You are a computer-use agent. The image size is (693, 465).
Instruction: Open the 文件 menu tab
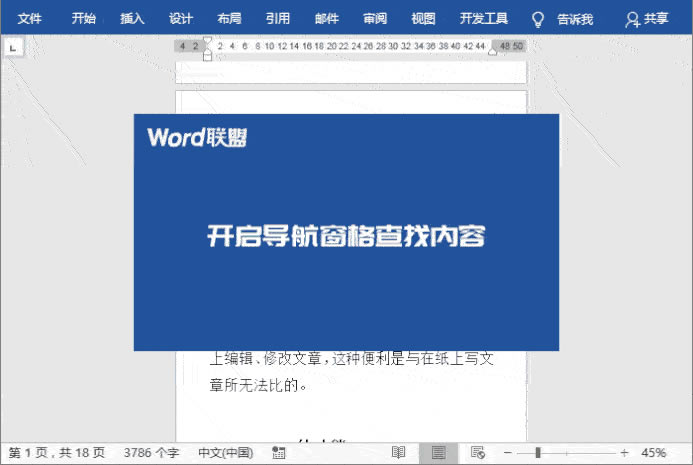coord(30,19)
